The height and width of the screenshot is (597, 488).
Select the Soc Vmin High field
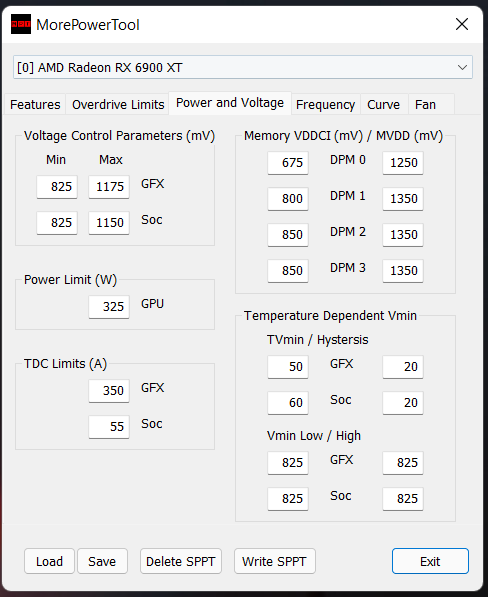[403, 499]
